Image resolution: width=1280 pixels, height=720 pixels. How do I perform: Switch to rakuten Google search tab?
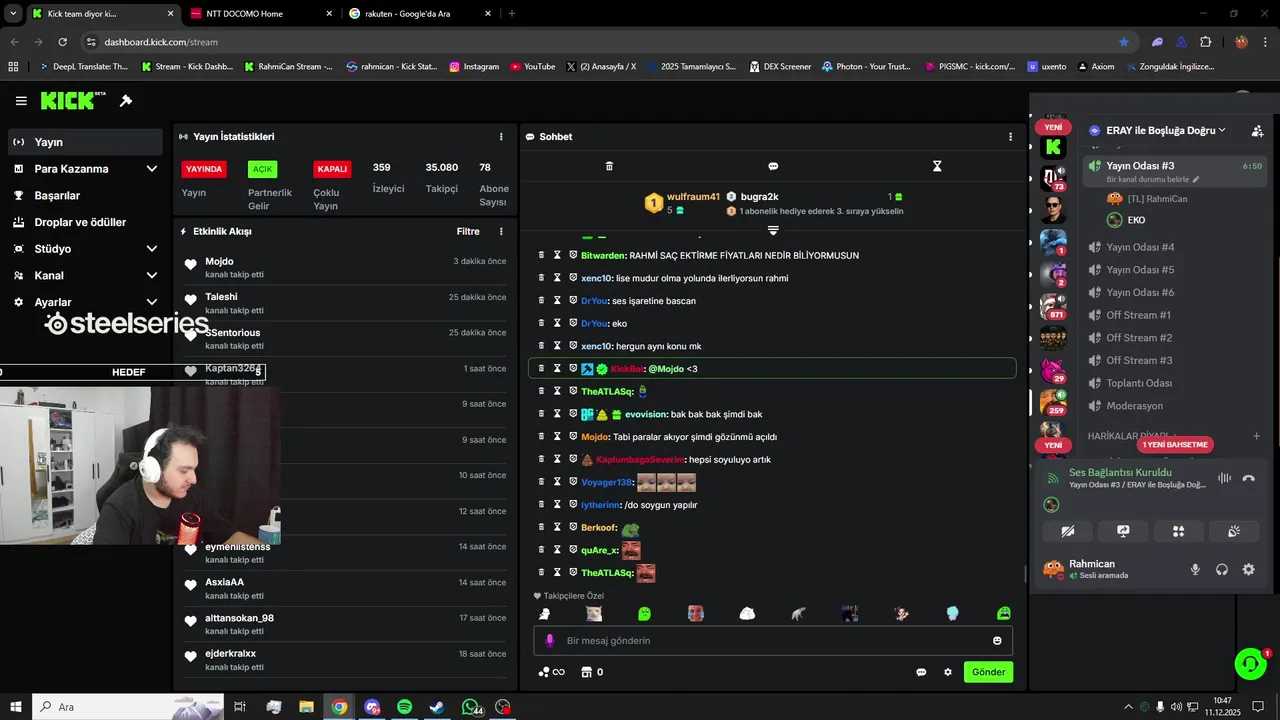point(420,14)
